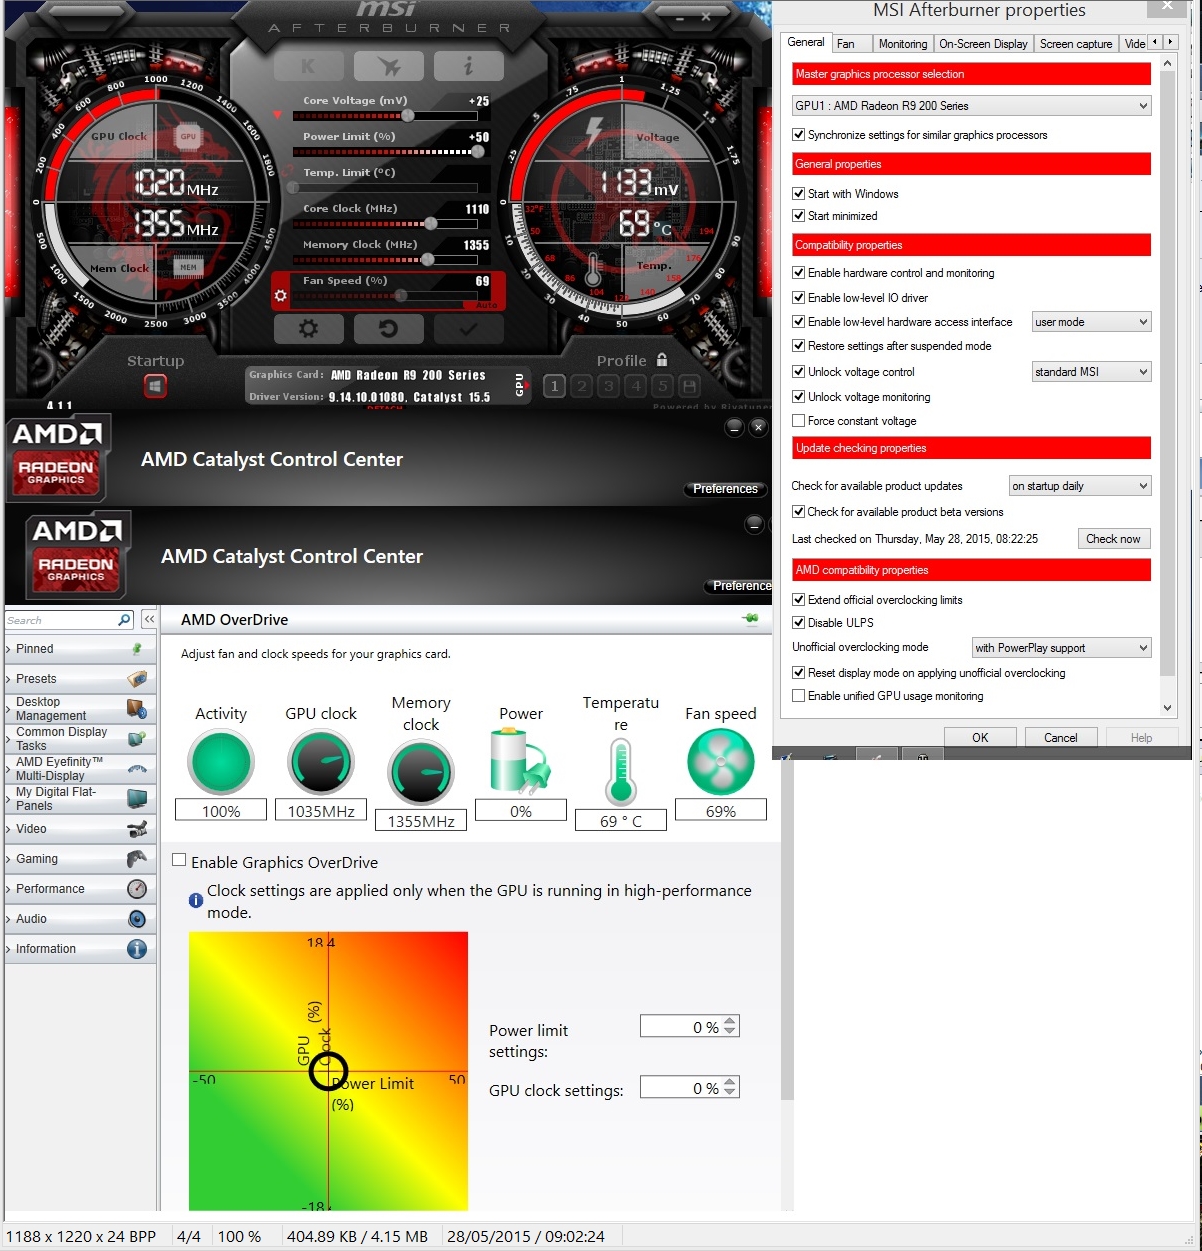1202x1251 pixels.
Task: Select profile slot 5
Action: point(662,386)
